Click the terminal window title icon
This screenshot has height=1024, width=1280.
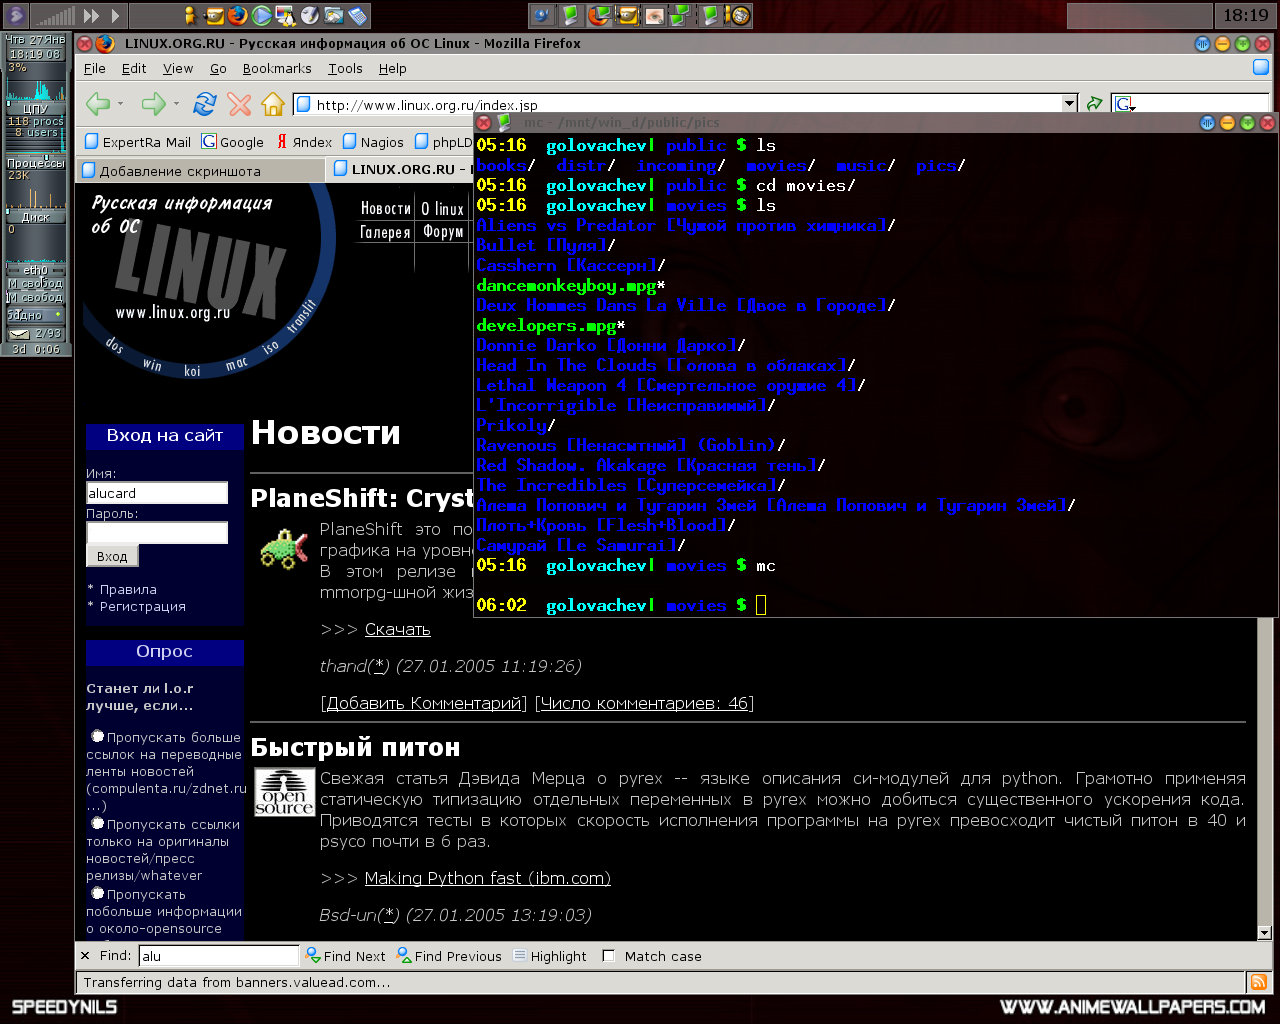coord(504,122)
